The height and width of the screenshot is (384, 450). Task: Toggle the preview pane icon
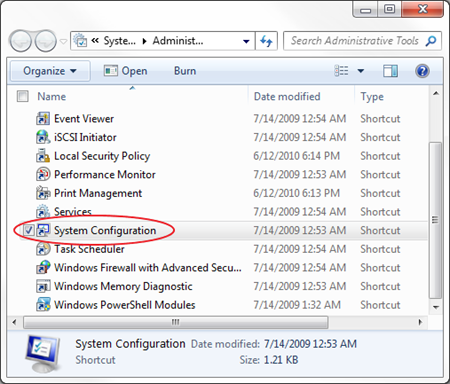pyautogui.click(x=390, y=71)
